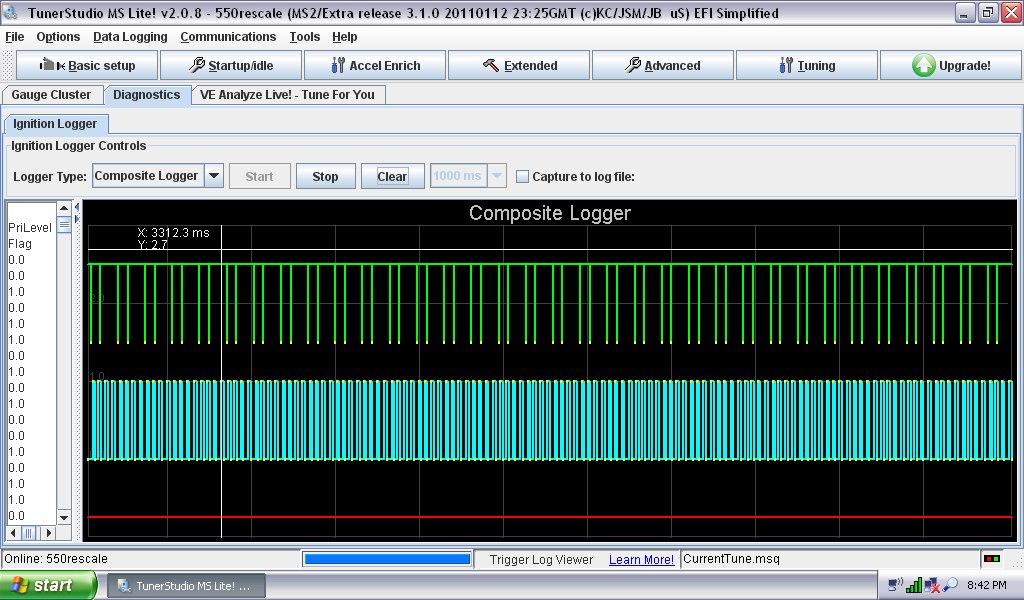The height and width of the screenshot is (600, 1024).
Task: Click the connection status indicator in status bar
Action: pyautogui.click(x=992, y=559)
